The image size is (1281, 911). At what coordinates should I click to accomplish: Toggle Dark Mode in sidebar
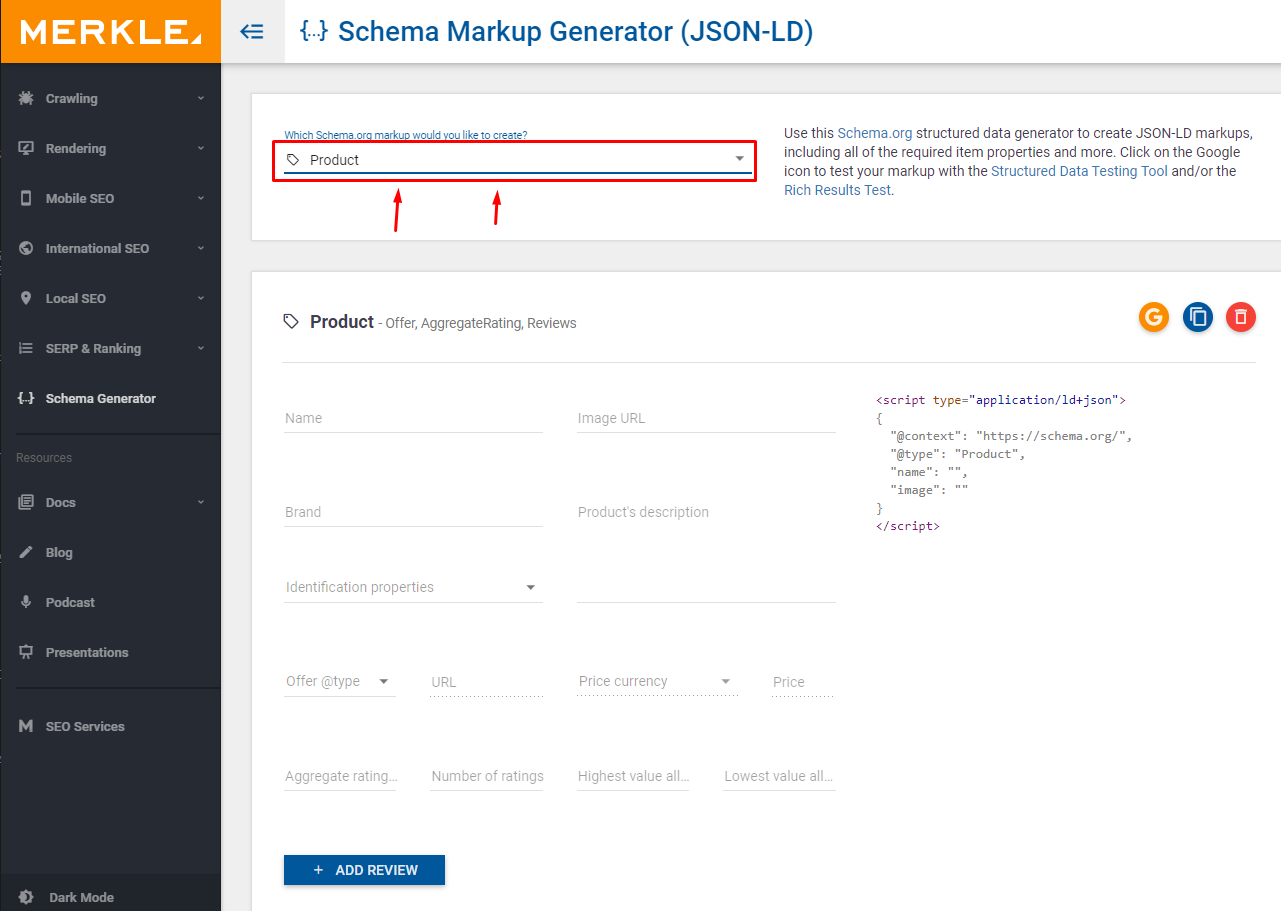(80, 897)
